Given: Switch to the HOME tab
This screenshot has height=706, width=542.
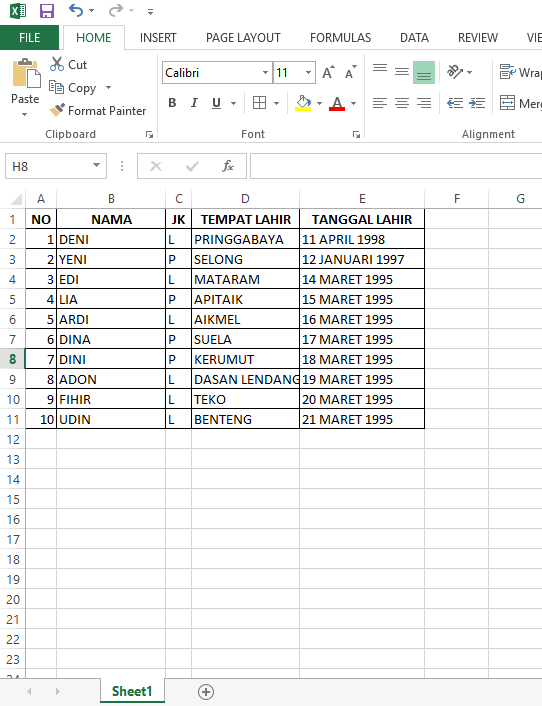Looking at the screenshot, I should pos(94,37).
